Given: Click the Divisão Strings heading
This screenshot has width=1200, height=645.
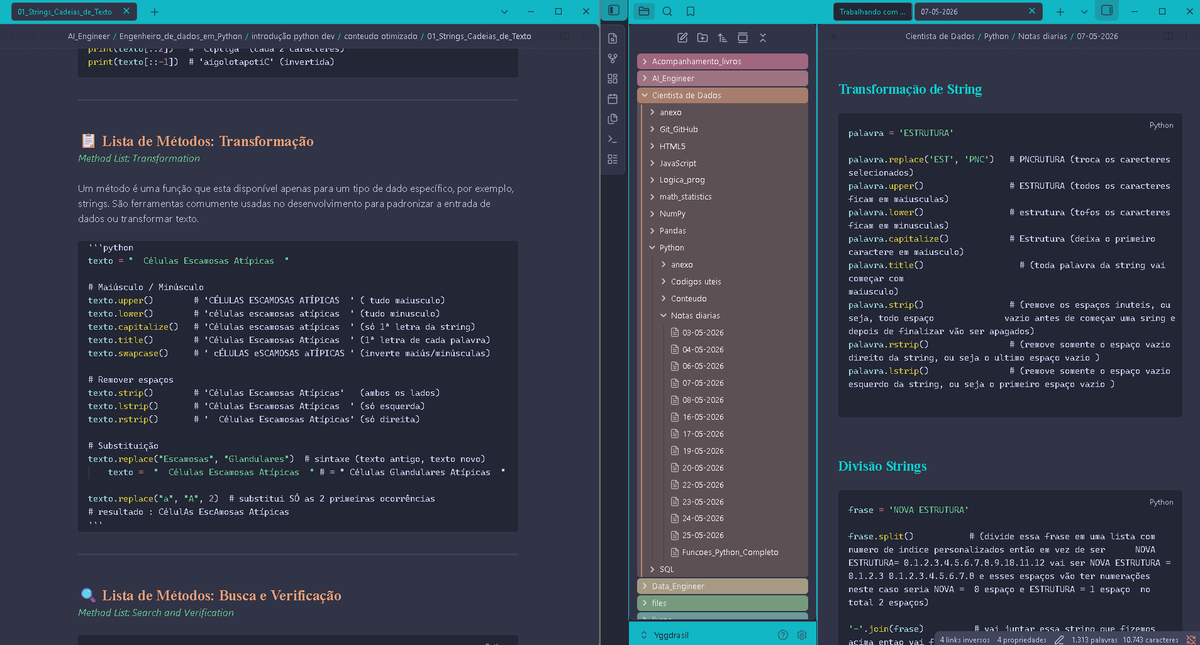Looking at the screenshot, I should click(x=882, y=466).
